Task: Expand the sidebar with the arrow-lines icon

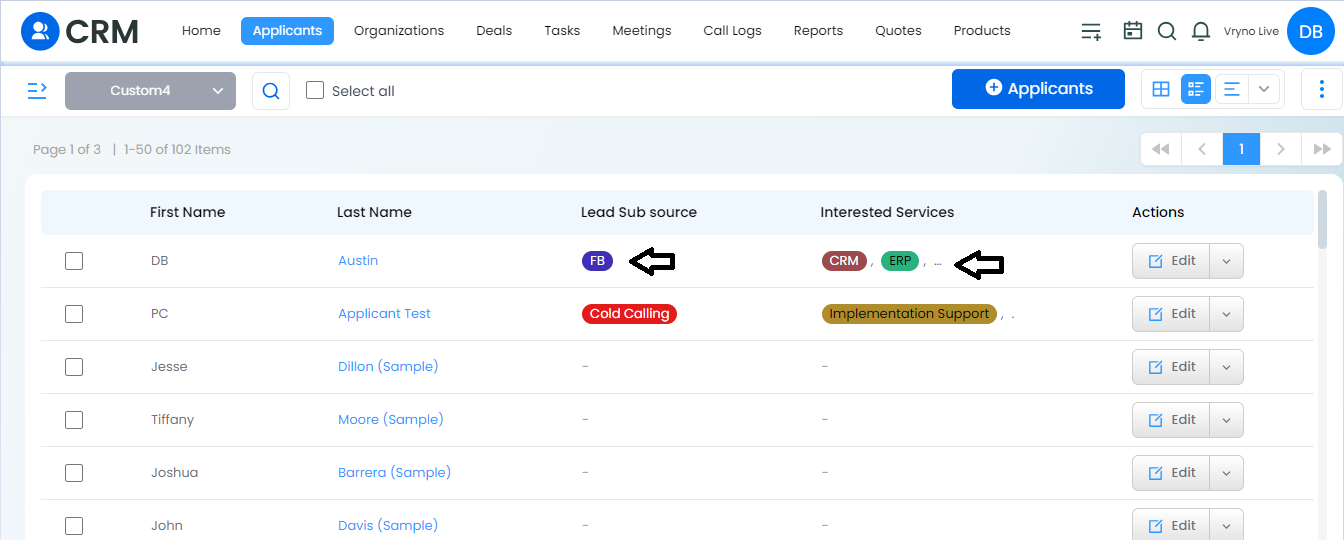Action: point(37,90)
